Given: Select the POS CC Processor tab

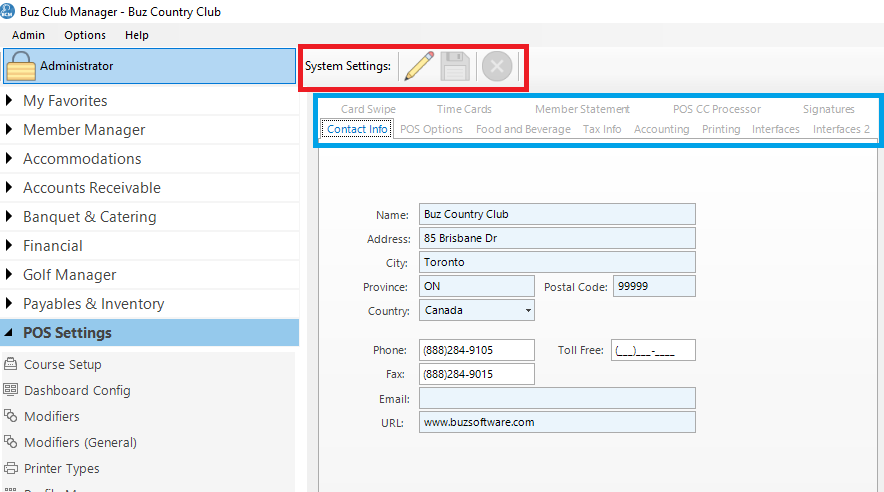Looking at the screenshot, I should 716,109.
